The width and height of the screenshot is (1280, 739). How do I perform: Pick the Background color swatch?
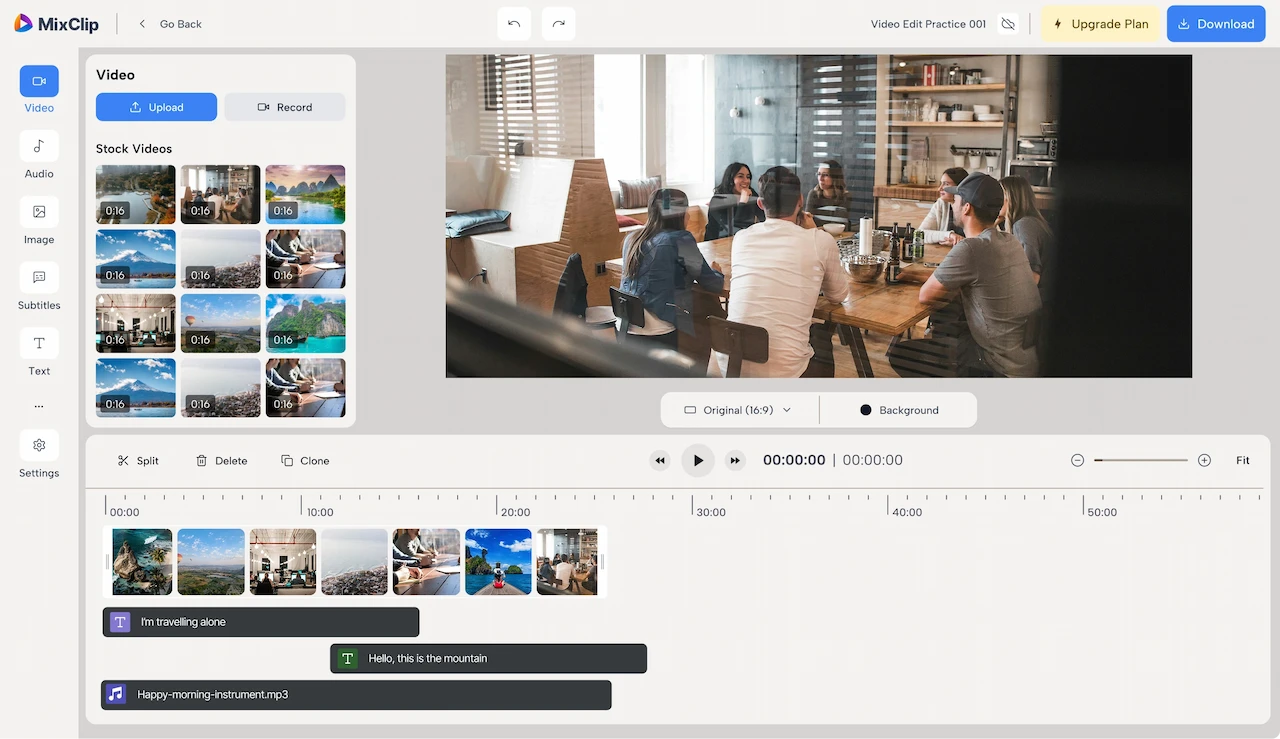tap(866, 410)
